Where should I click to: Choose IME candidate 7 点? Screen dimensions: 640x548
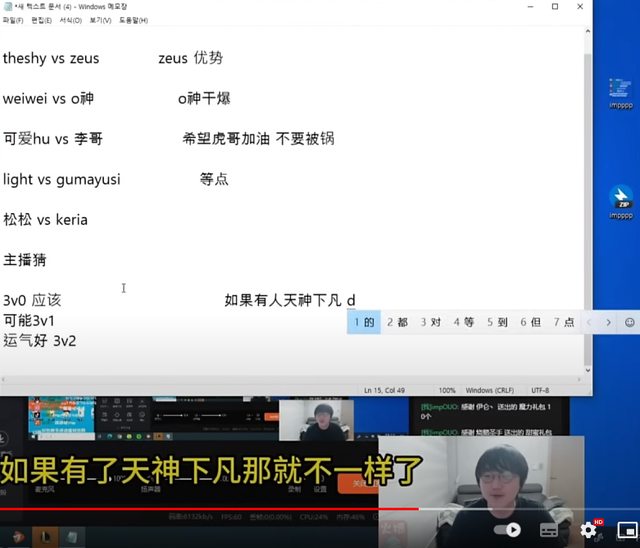click(x=564, y=322)
